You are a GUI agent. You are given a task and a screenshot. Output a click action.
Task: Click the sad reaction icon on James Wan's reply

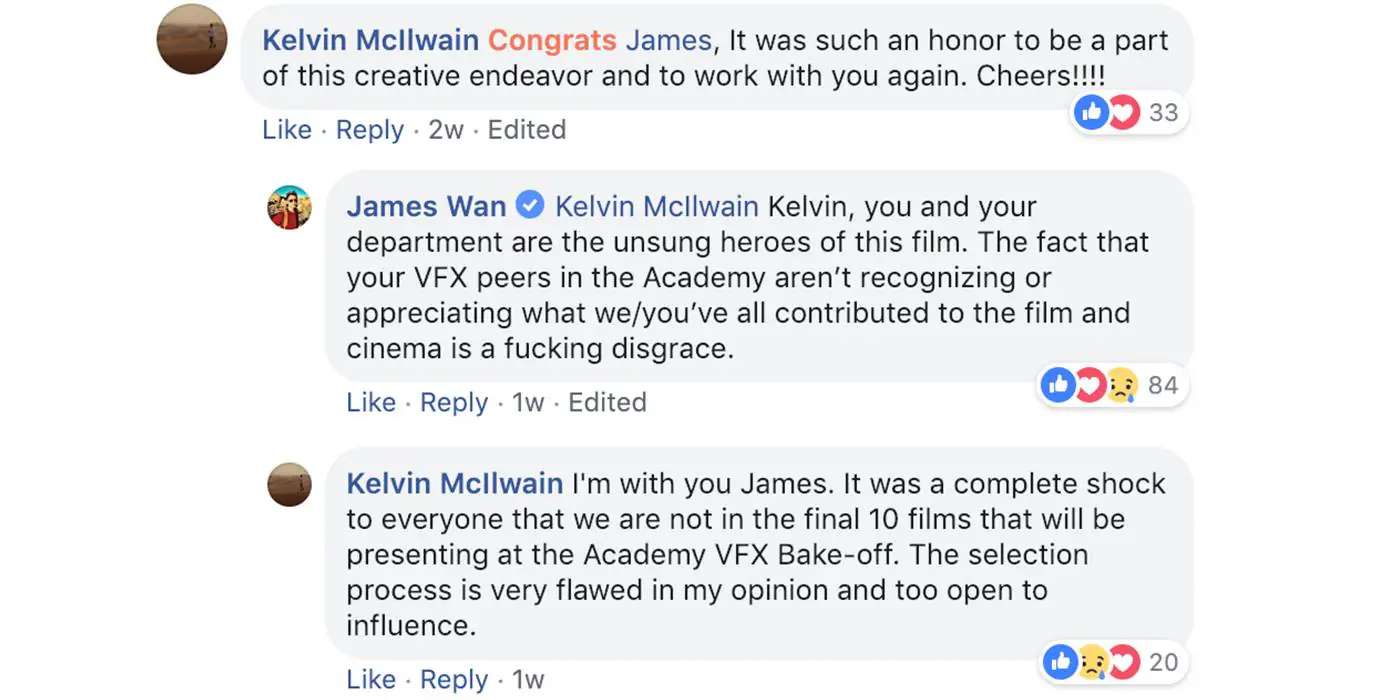tap(1122, 385)
